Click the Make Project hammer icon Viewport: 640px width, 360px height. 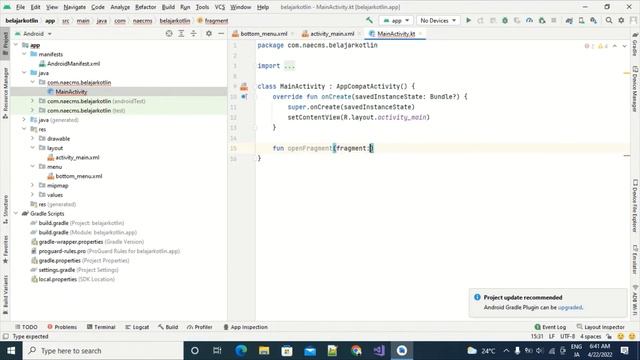(369, 20)
